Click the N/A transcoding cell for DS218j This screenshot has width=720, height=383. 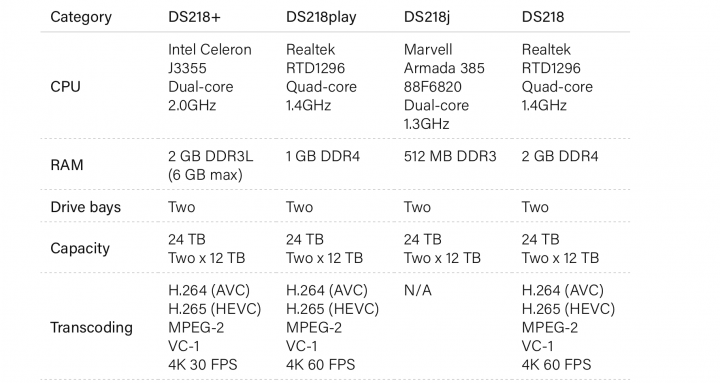417,290
